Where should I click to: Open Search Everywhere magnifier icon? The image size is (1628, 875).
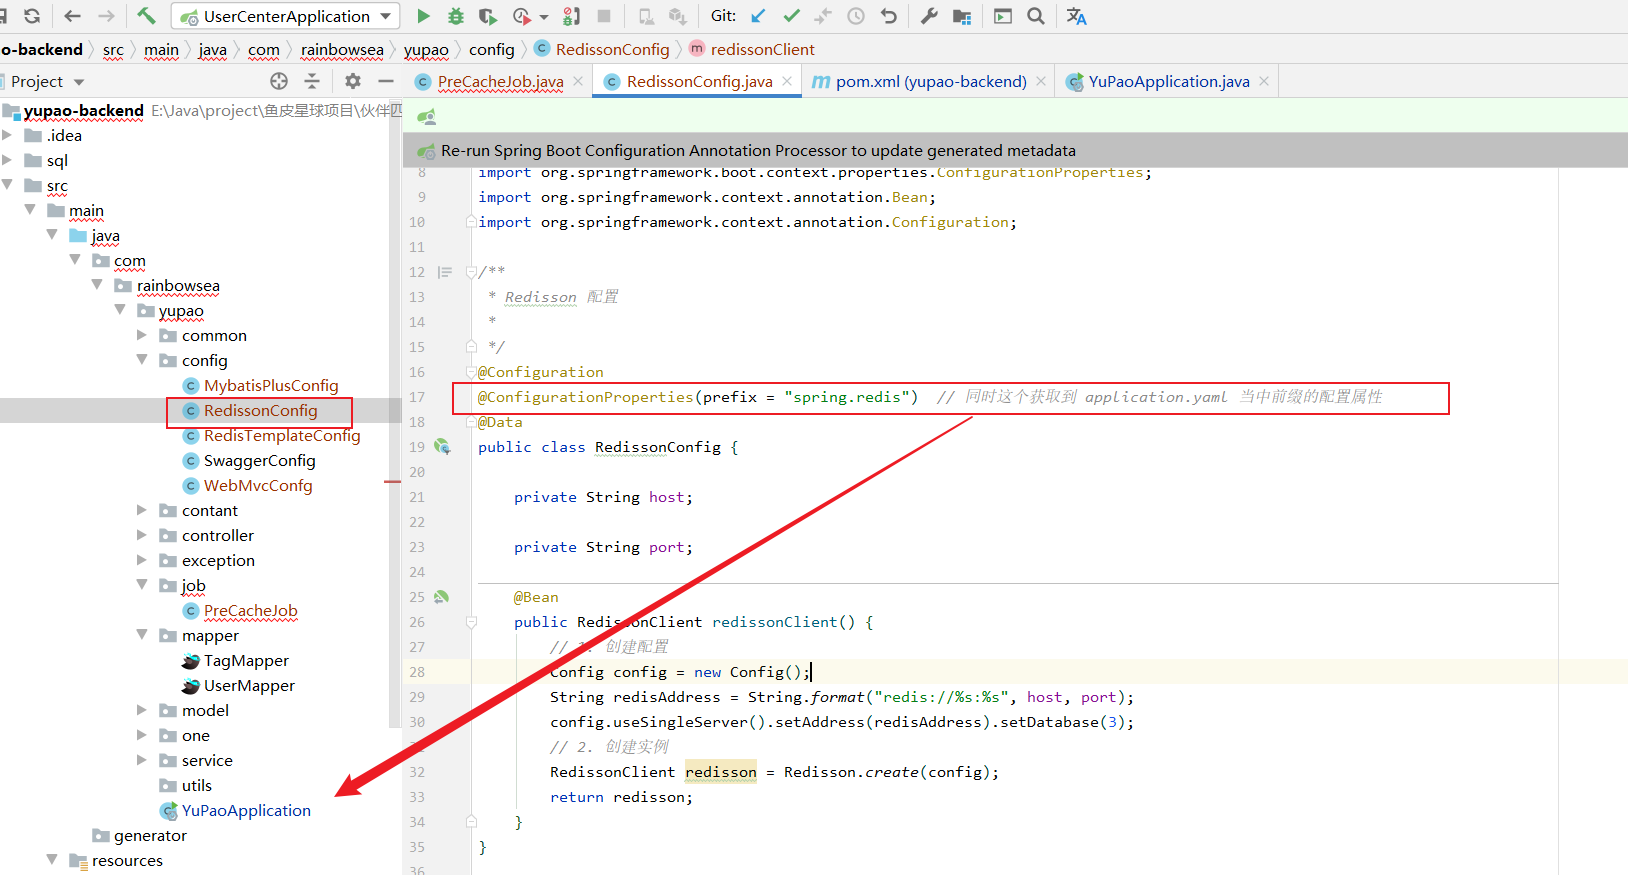click(x=1036, y=16)
